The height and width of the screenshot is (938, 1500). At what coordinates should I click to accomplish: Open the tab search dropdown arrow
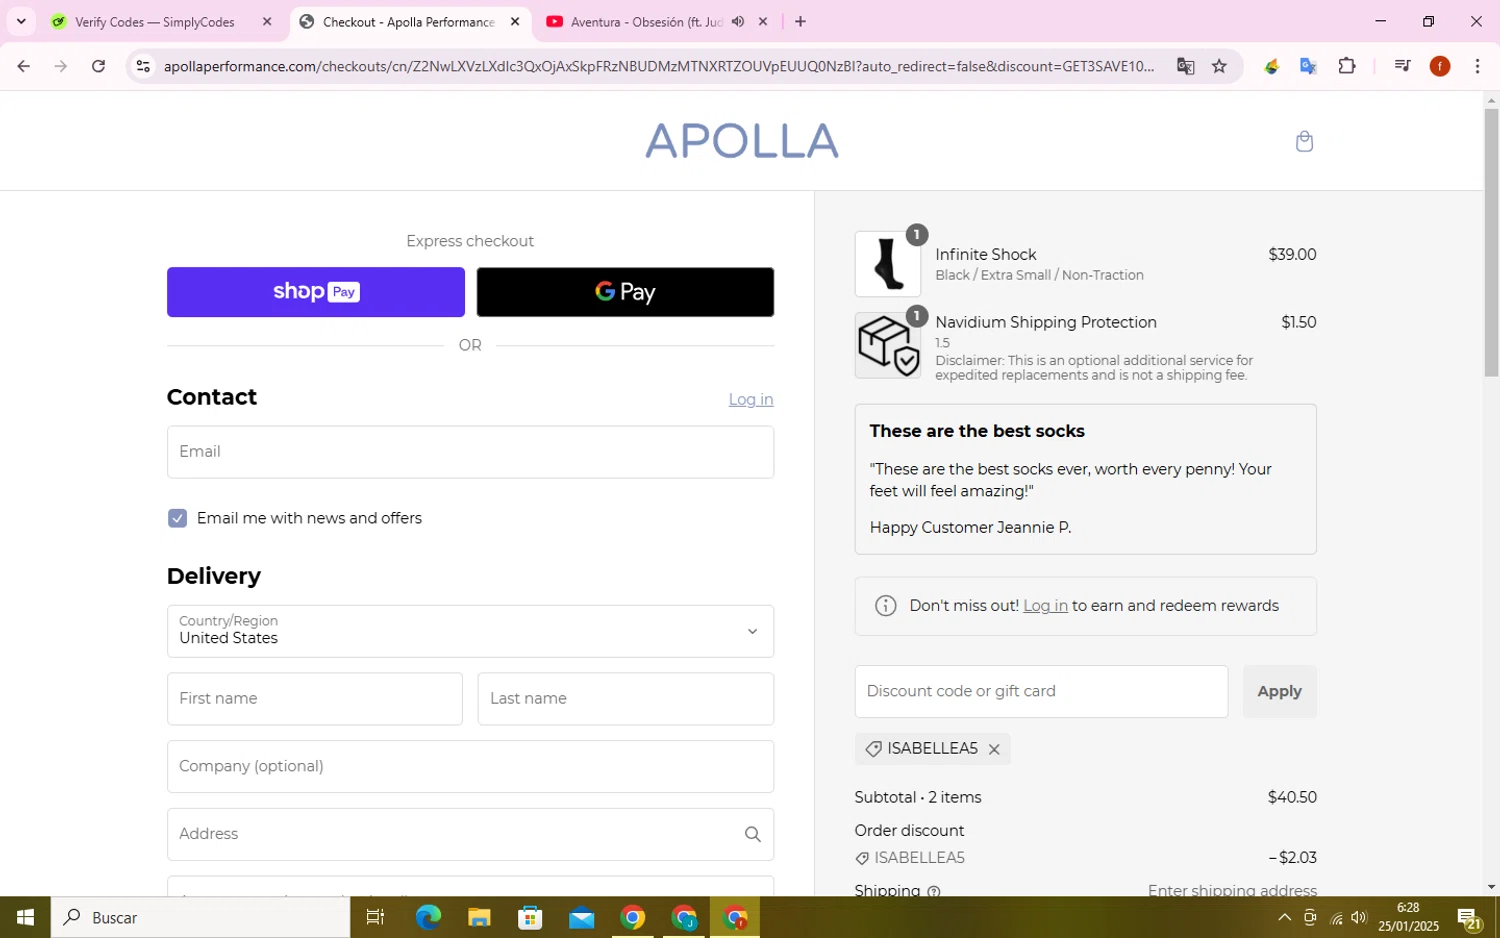coord(21,21)
